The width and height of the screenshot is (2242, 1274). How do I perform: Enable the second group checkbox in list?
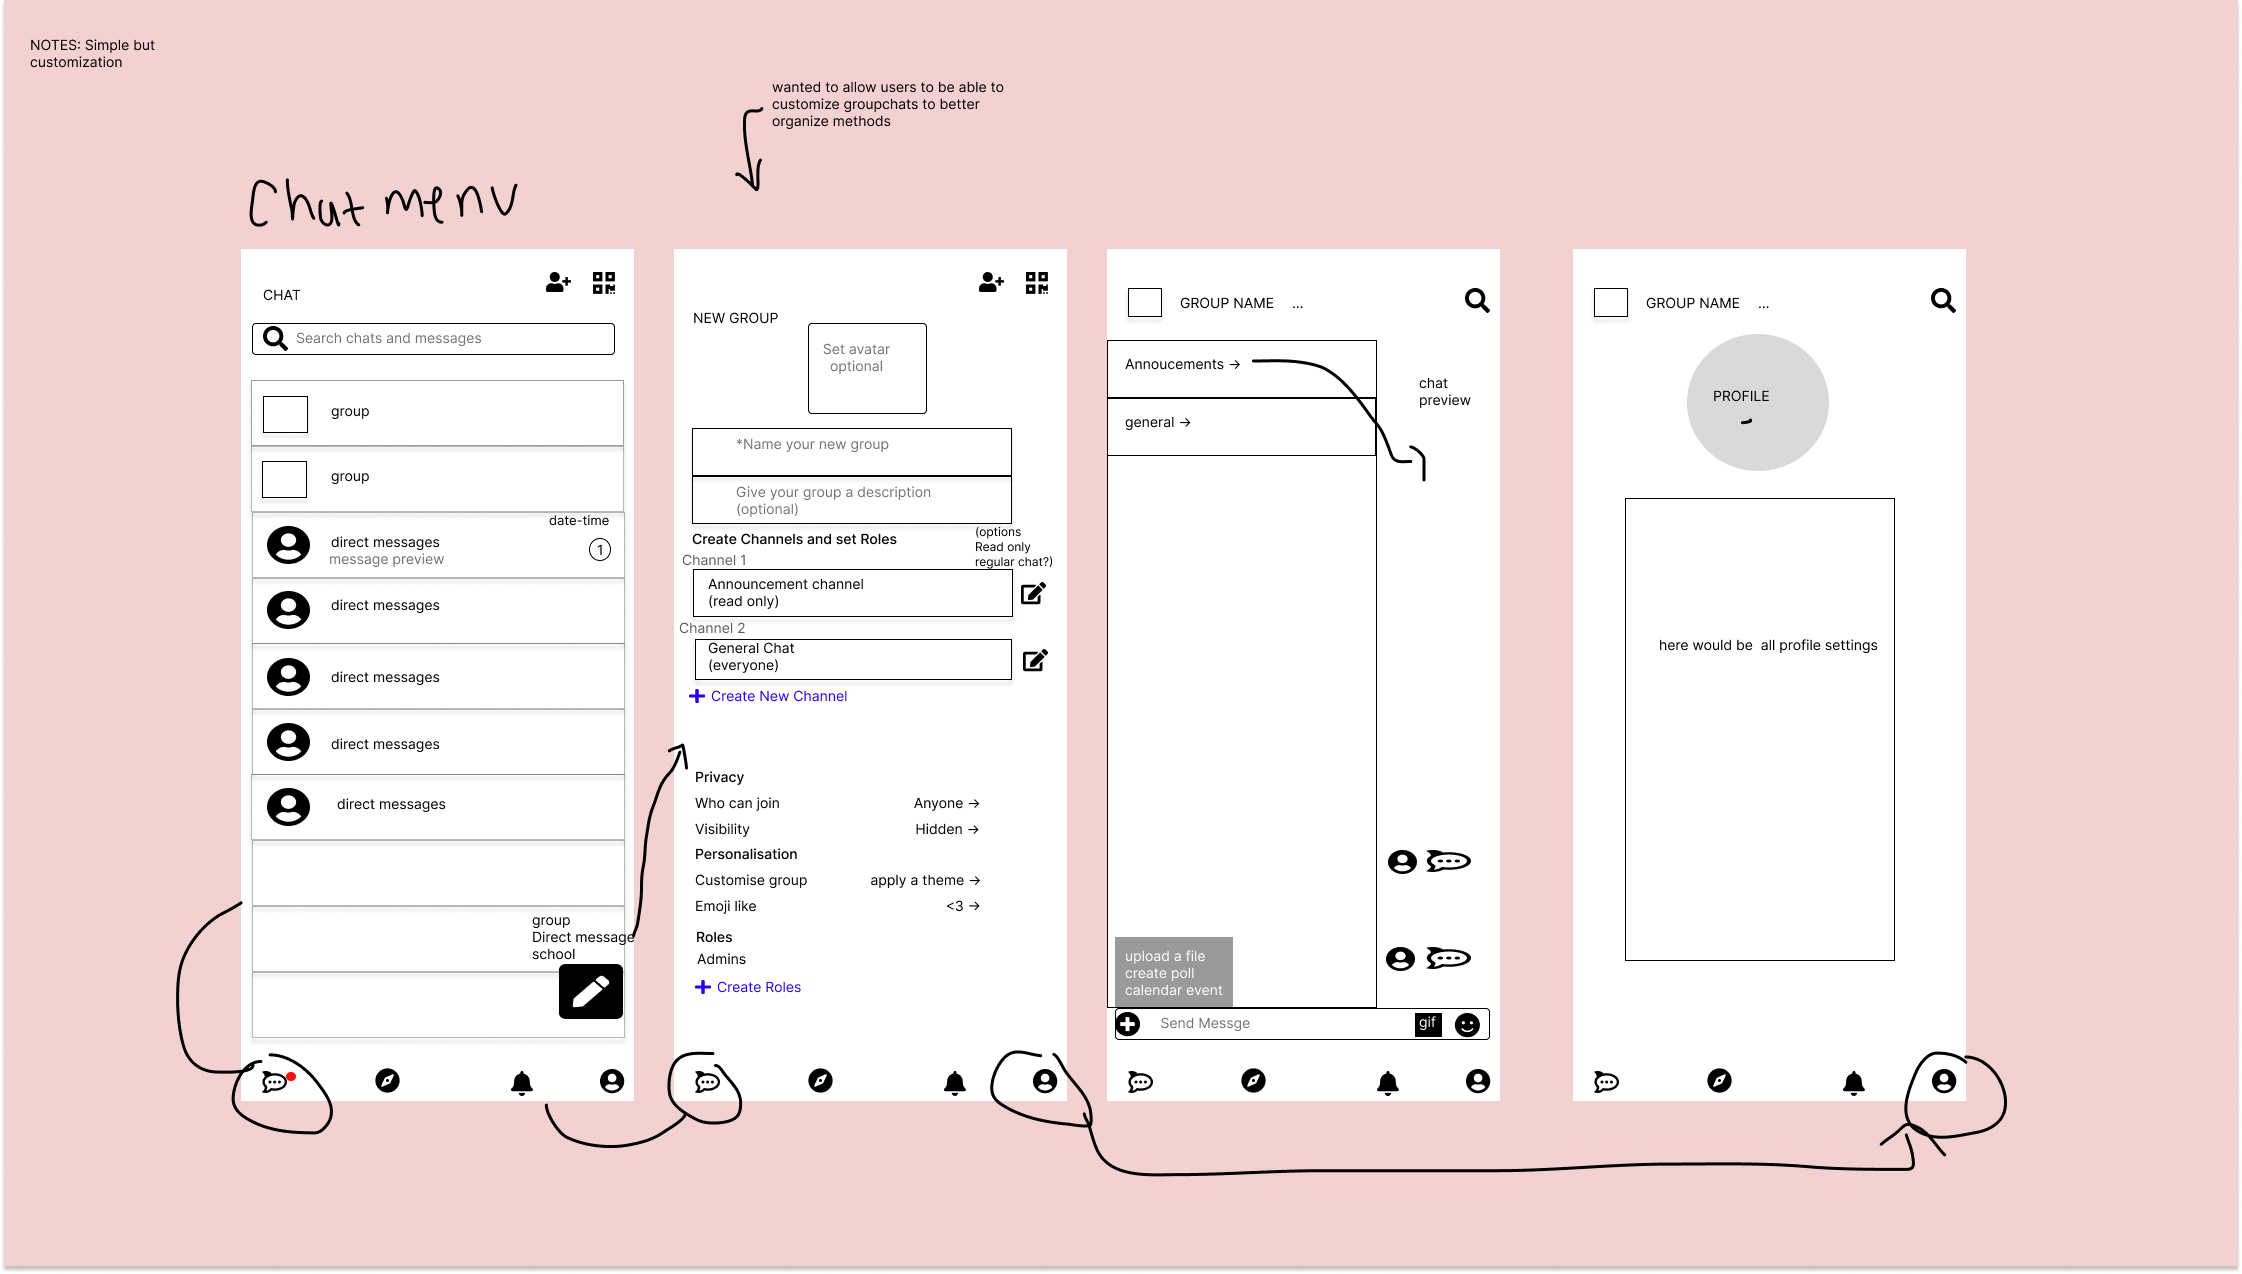pyautogui.click(x=285, y=476)
